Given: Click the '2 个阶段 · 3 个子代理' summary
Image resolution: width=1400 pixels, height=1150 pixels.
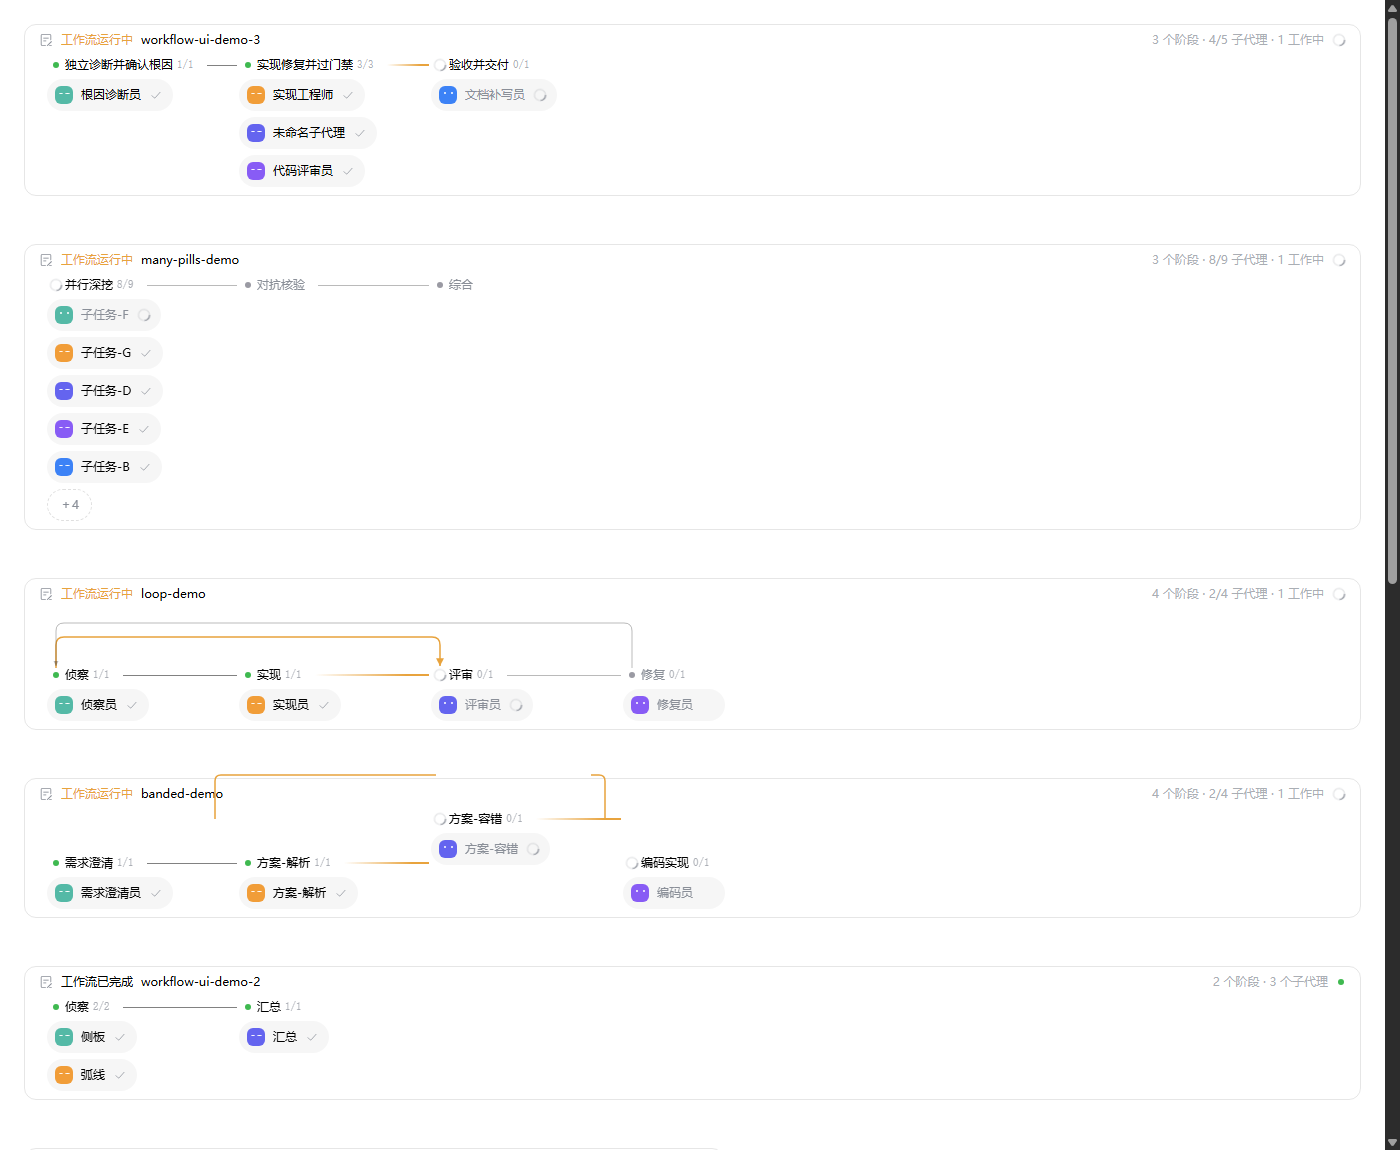Looking at the screenshot, I should pos(1270,982).
